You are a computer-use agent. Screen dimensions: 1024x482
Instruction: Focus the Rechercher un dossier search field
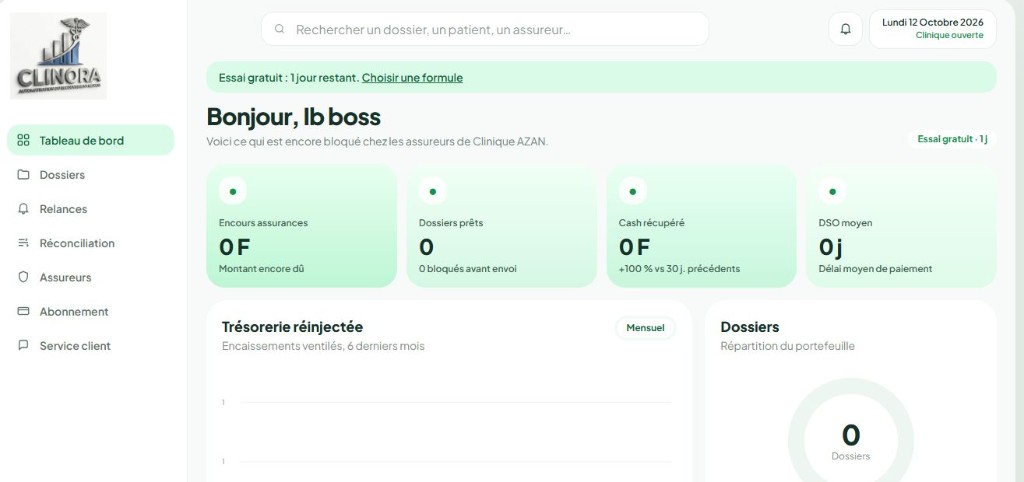485,29
